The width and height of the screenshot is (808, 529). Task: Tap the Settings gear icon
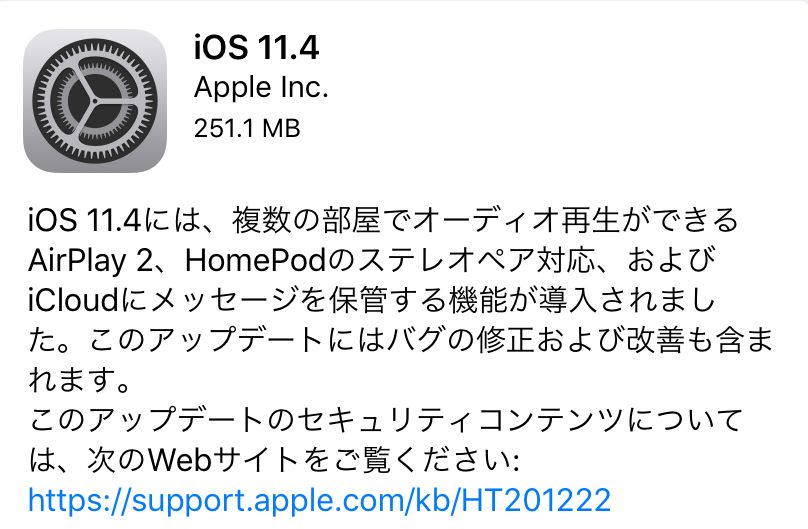[95, 100]
